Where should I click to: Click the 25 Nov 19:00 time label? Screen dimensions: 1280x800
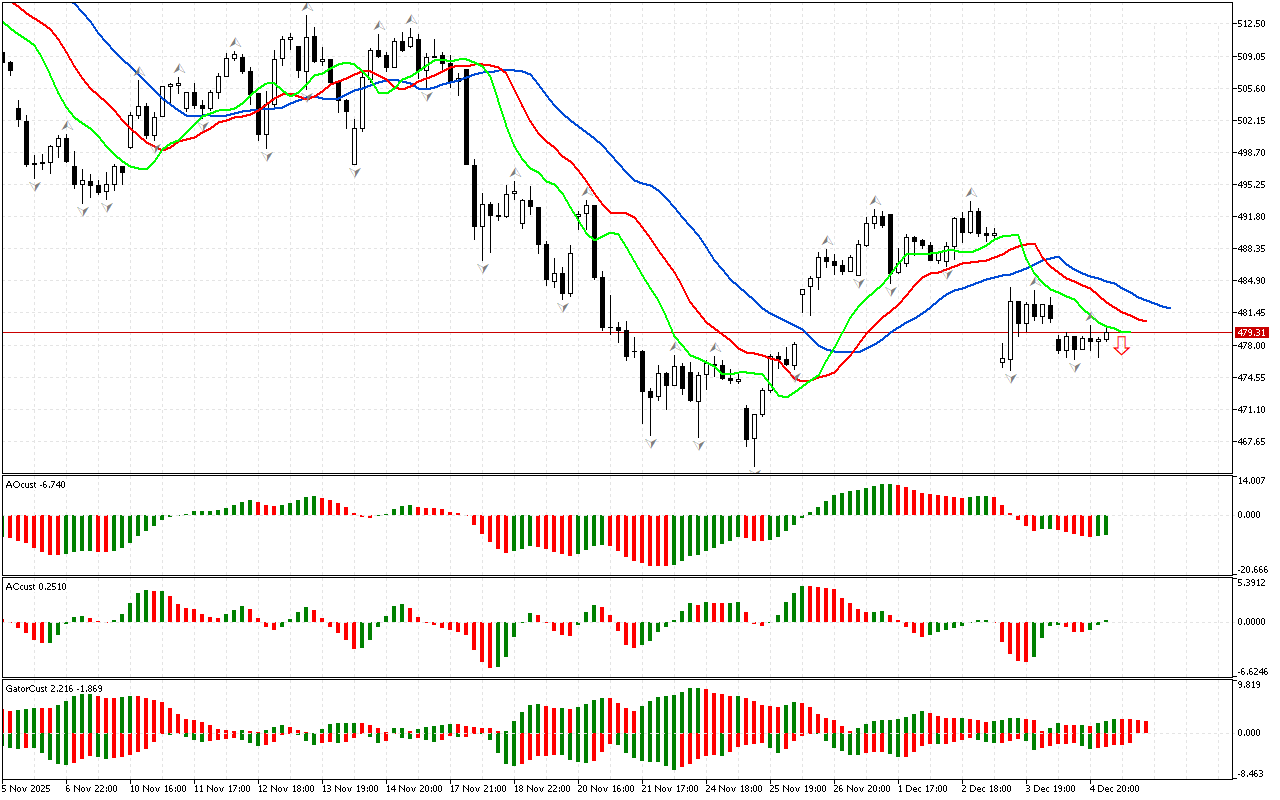798,788
